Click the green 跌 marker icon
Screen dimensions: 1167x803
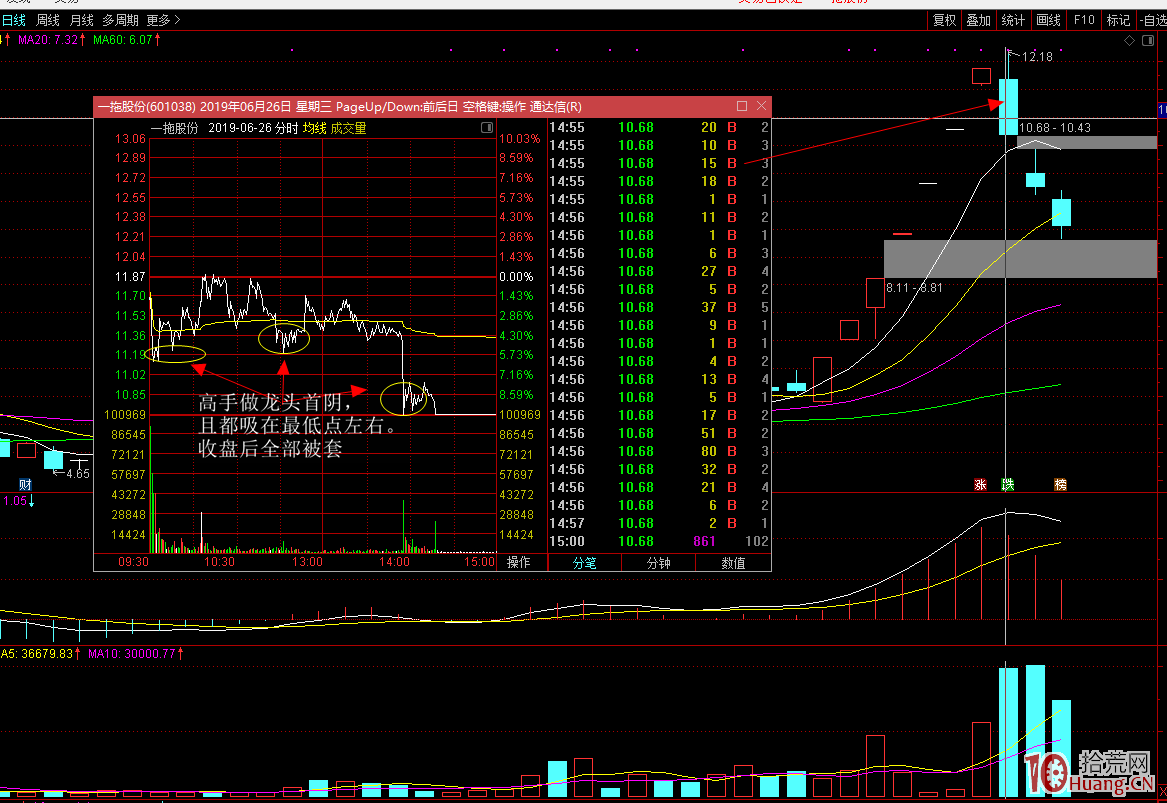(1007, 485)
